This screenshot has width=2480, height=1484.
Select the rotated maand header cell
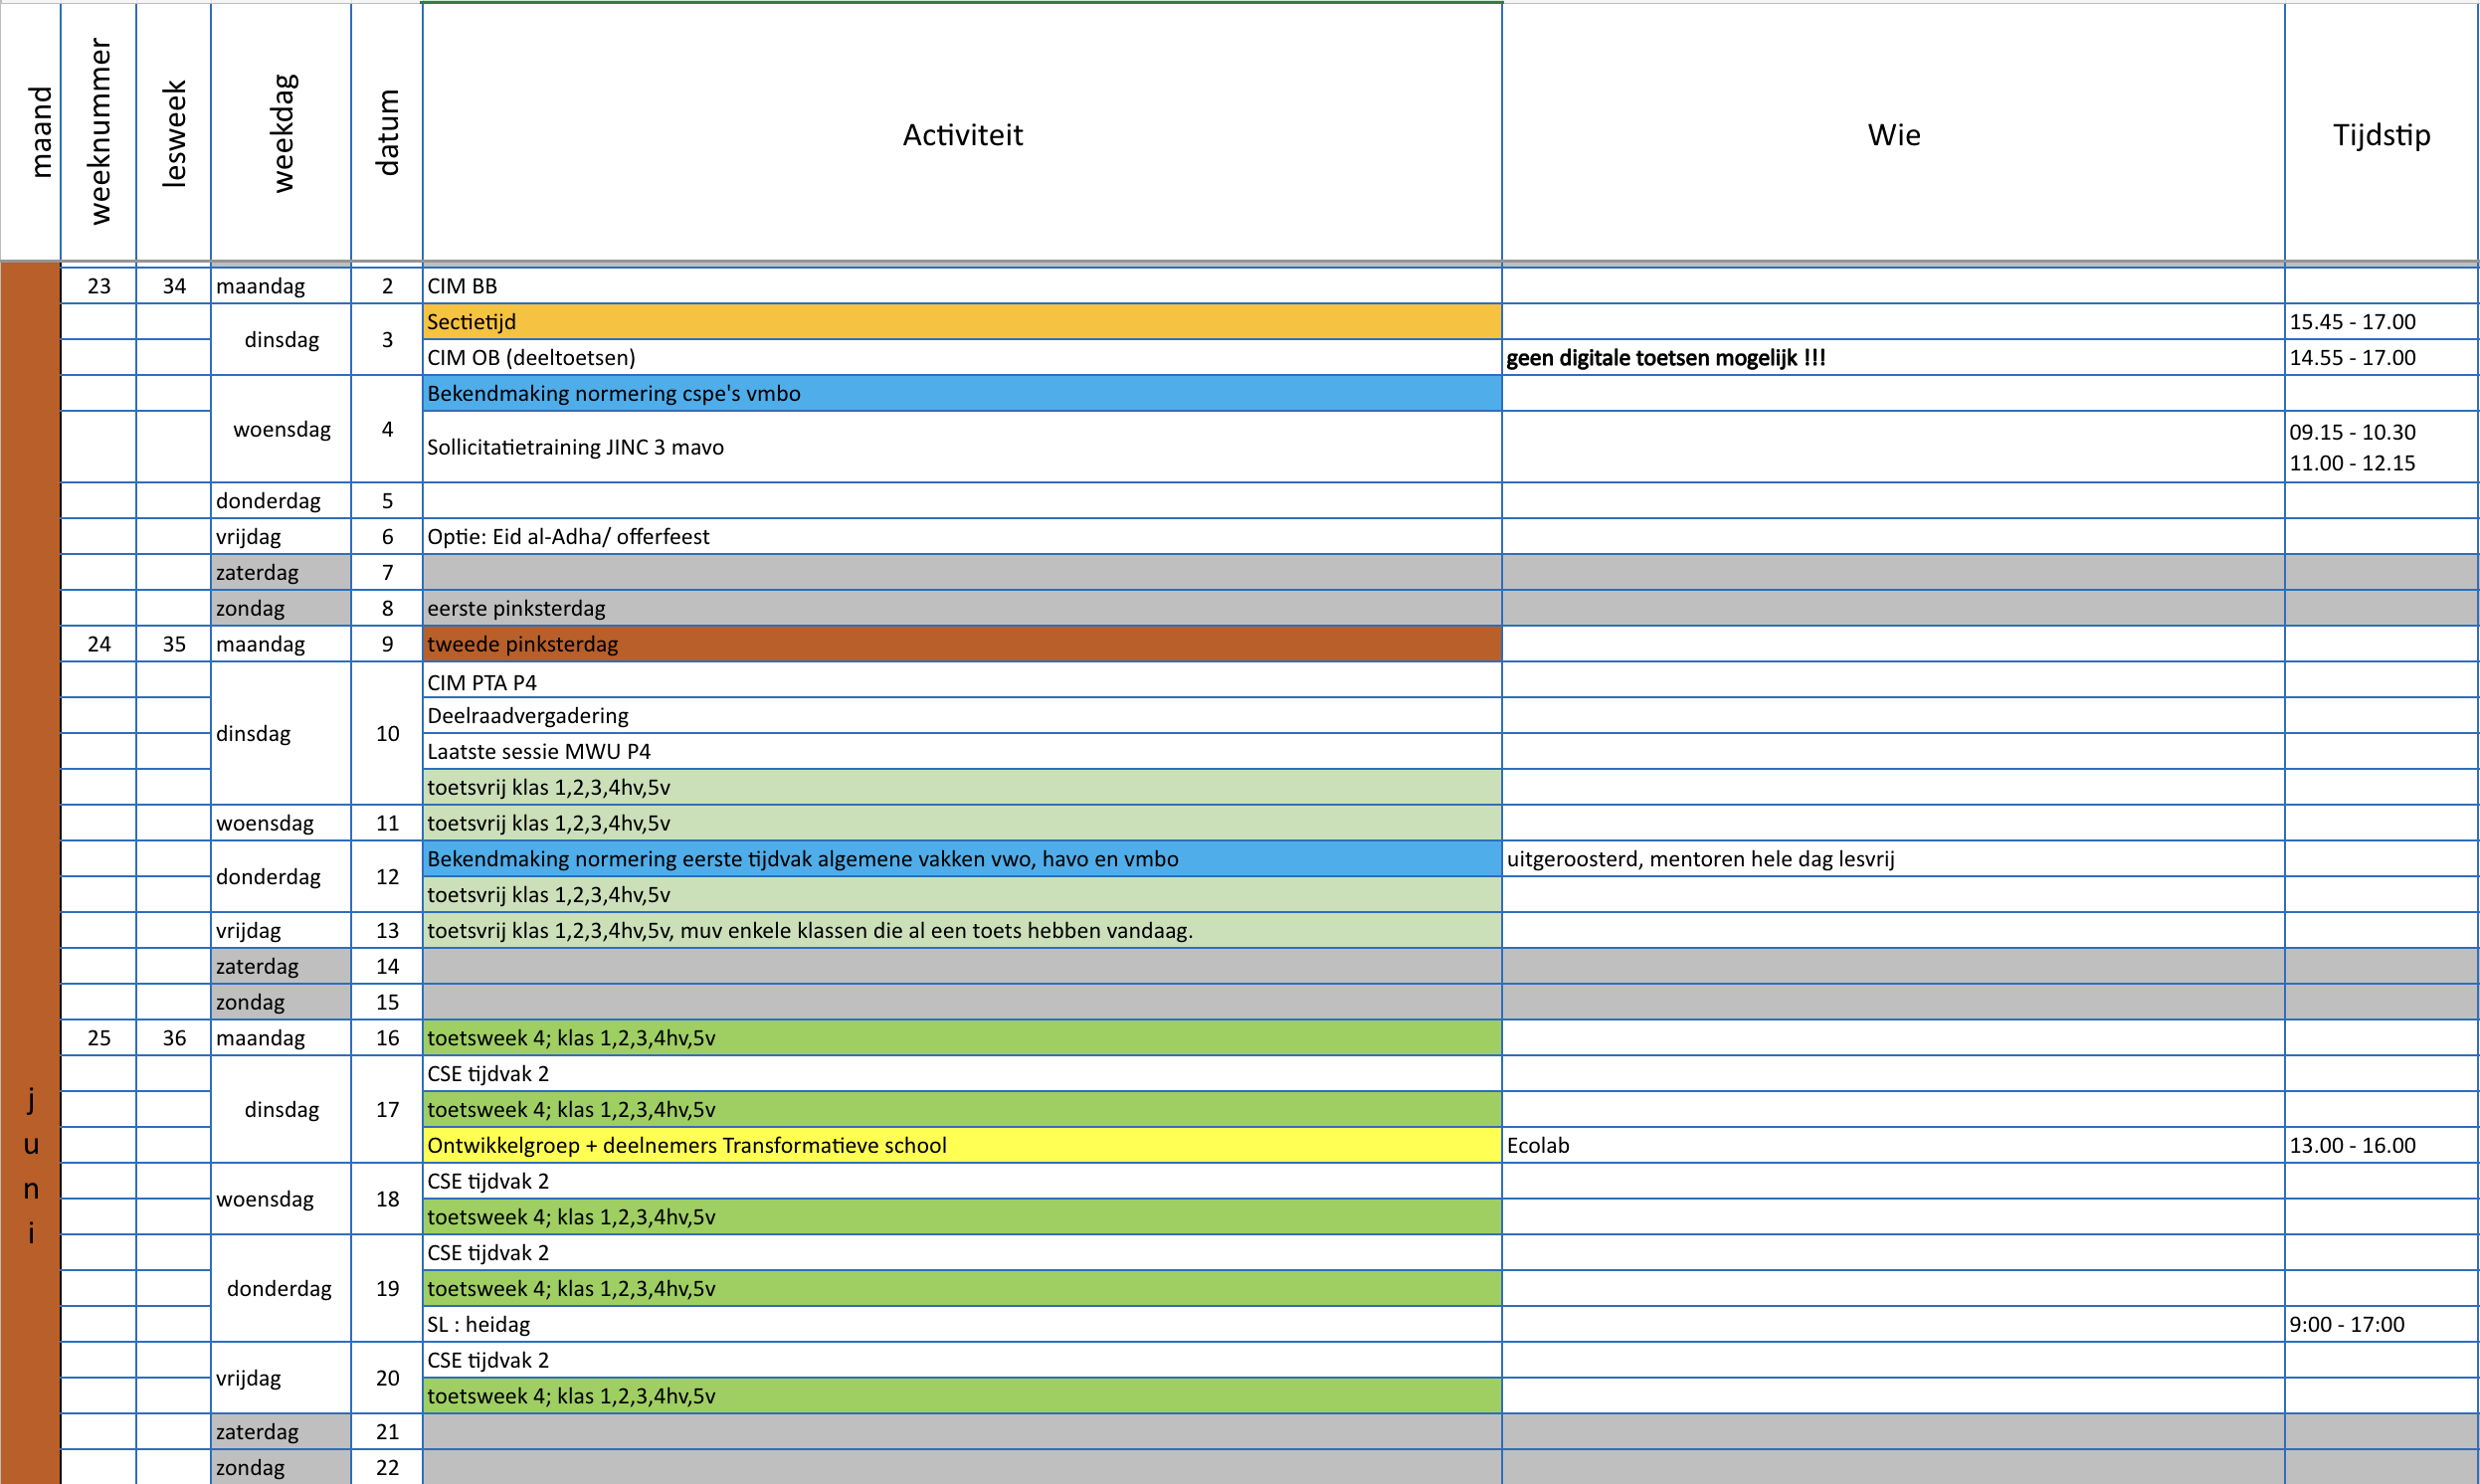click(31, 133)
